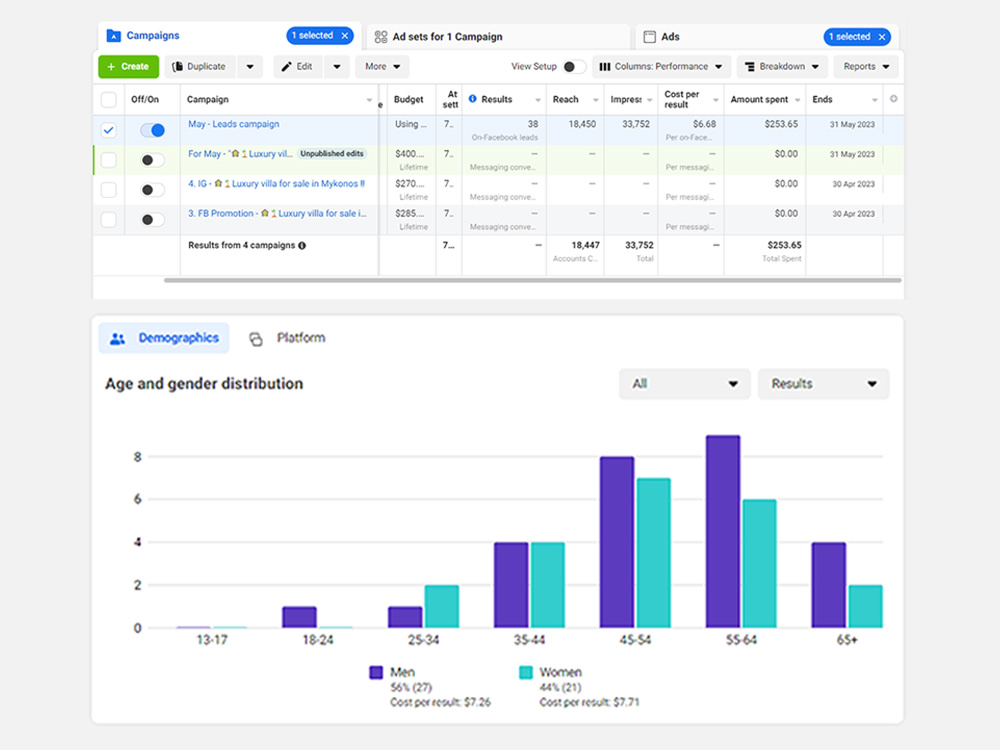This screenshot has width=1000, height=750.
Task: Select the Demographics tab
Action: (x=164, y=338)
